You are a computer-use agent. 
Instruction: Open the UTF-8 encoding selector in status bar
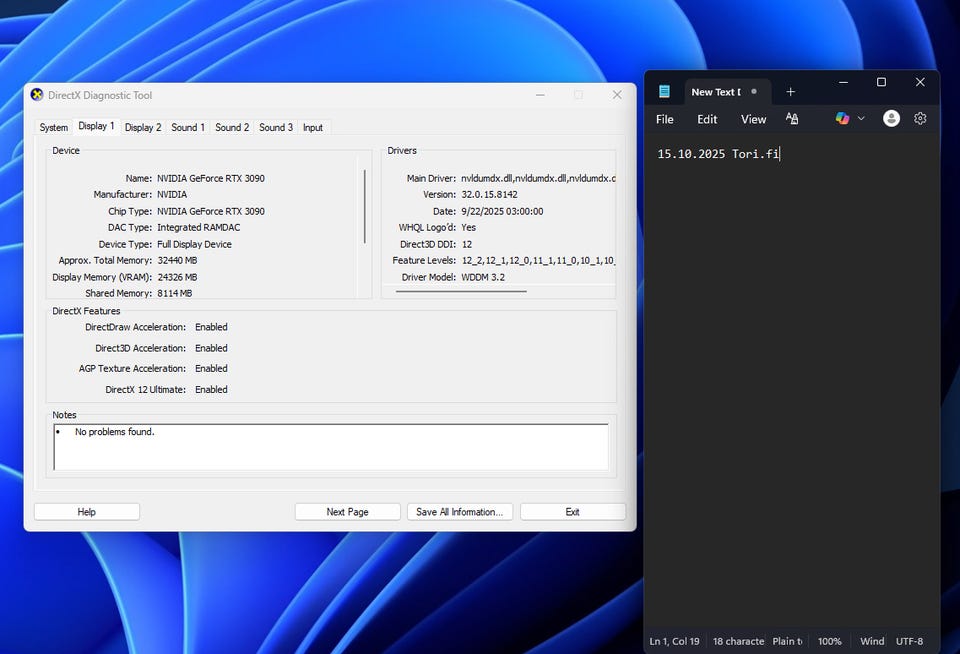[909, 641]
